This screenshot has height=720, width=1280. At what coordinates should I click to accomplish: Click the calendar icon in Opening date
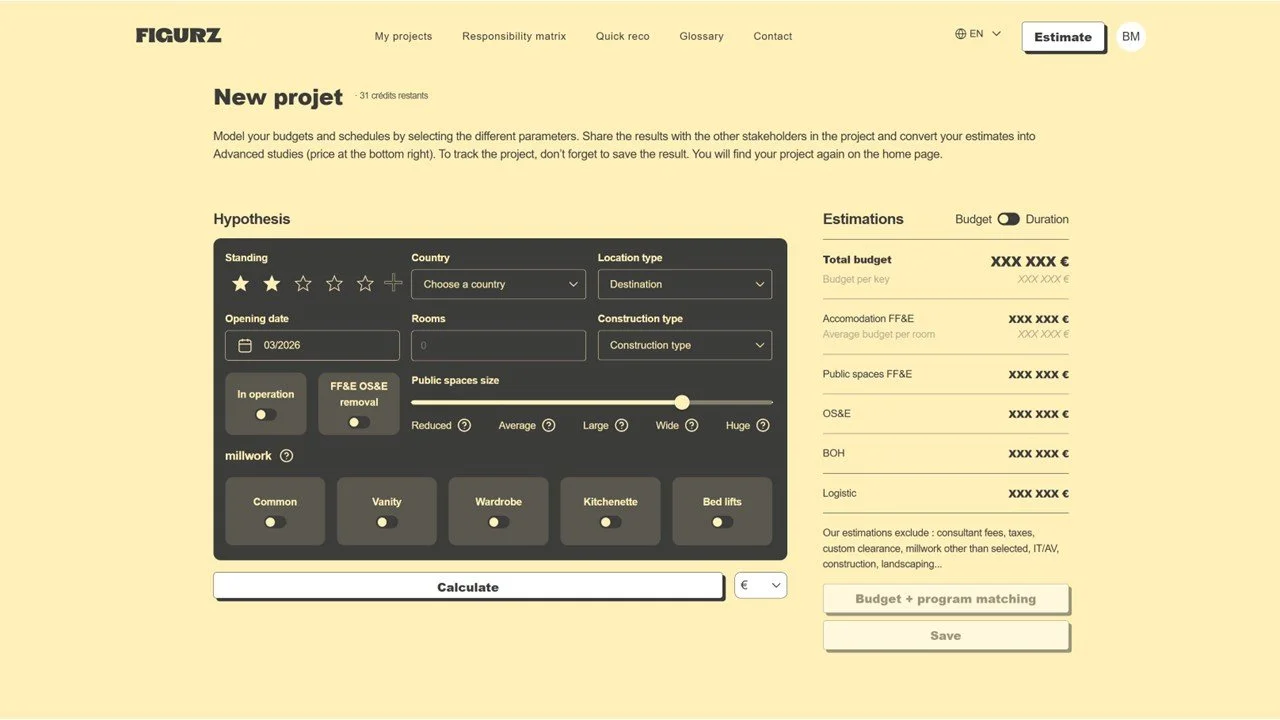pos(245,346)
